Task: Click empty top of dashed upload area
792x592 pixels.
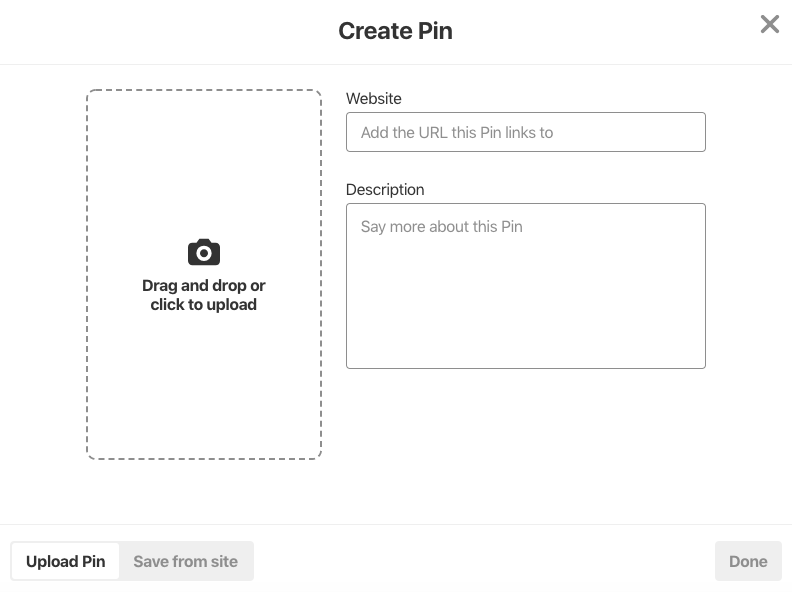Action: (x=204, y=152)
